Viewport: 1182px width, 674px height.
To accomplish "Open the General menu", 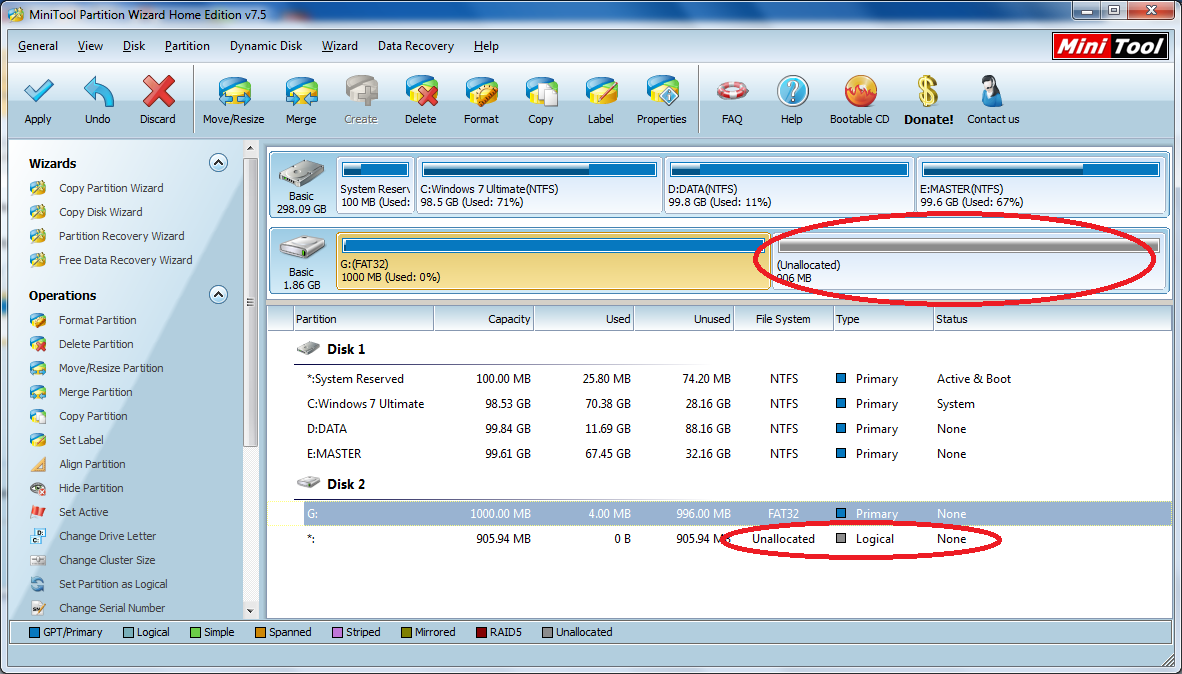I will tap(38, 46).
